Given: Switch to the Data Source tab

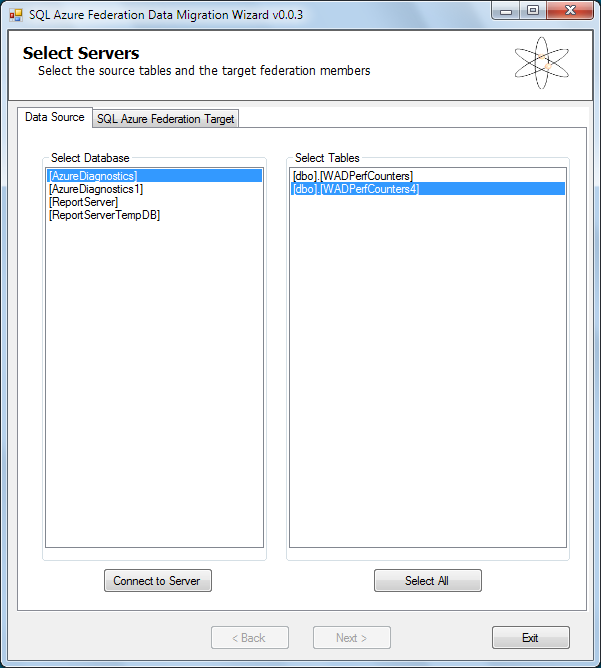Looking at the screenshot, I should pos(55,117).
